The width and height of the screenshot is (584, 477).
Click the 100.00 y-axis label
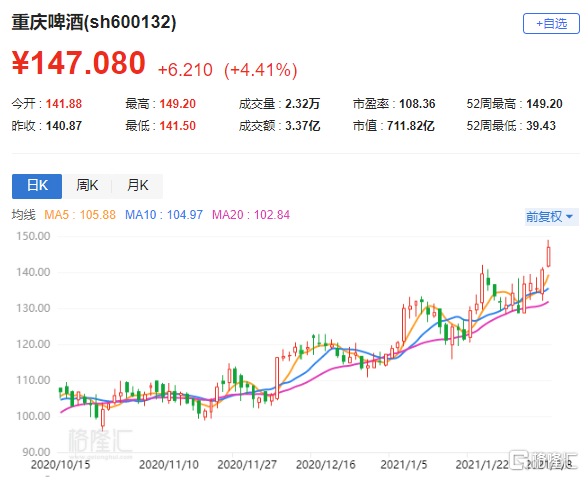tap(33, 416)
